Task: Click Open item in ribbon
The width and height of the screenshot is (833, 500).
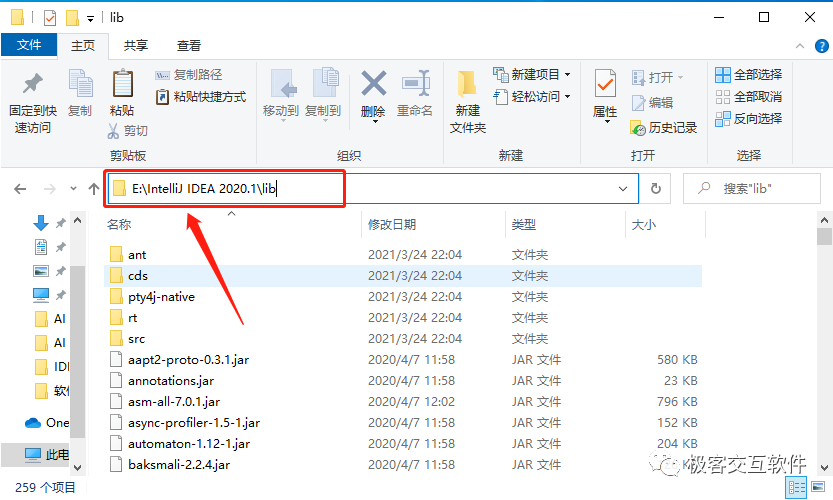Action: 657,78
